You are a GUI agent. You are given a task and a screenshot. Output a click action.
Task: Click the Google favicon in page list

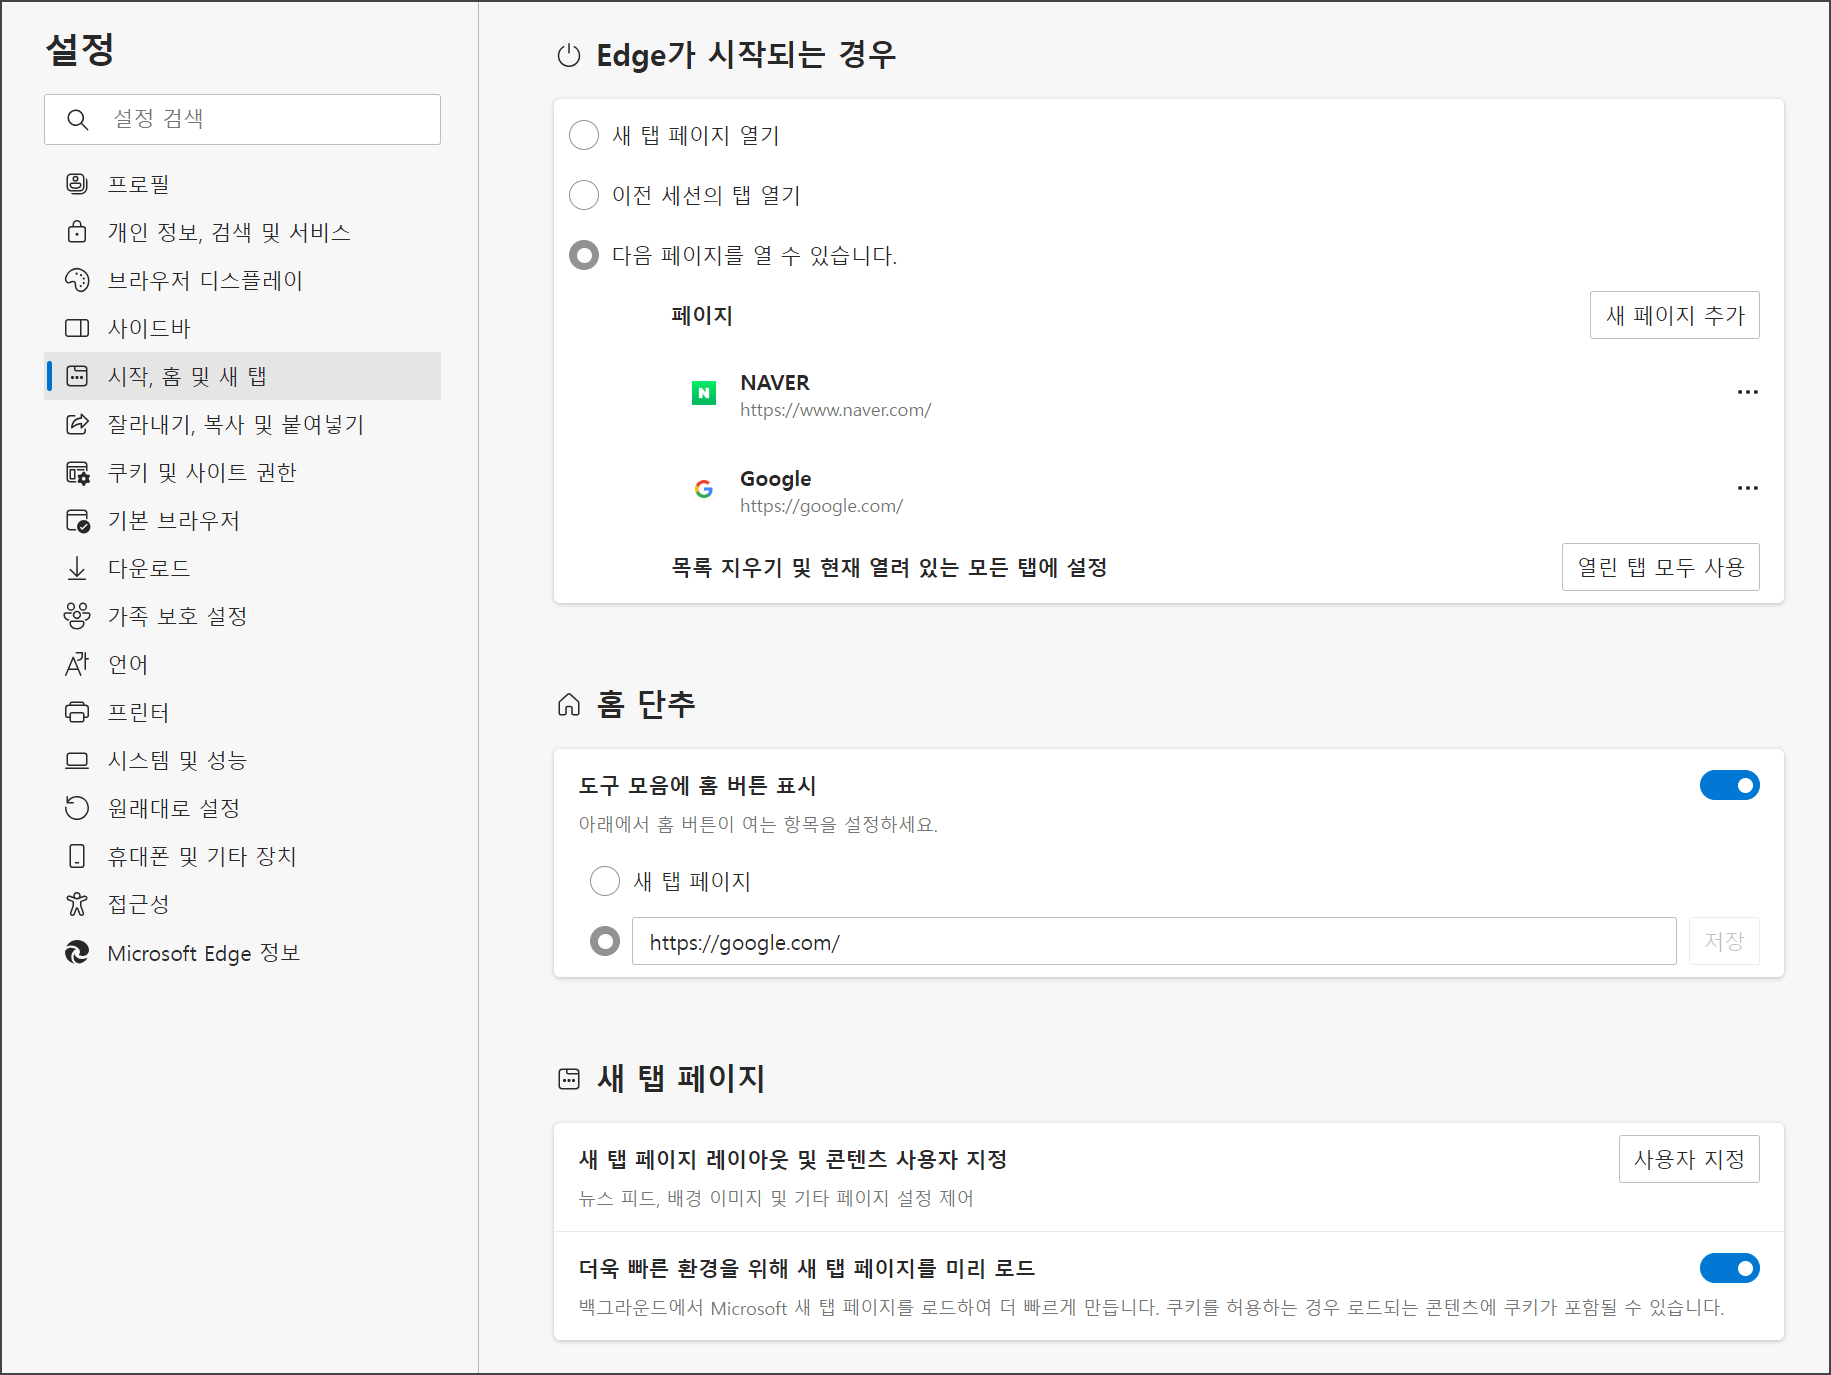(x=704, y=489)
